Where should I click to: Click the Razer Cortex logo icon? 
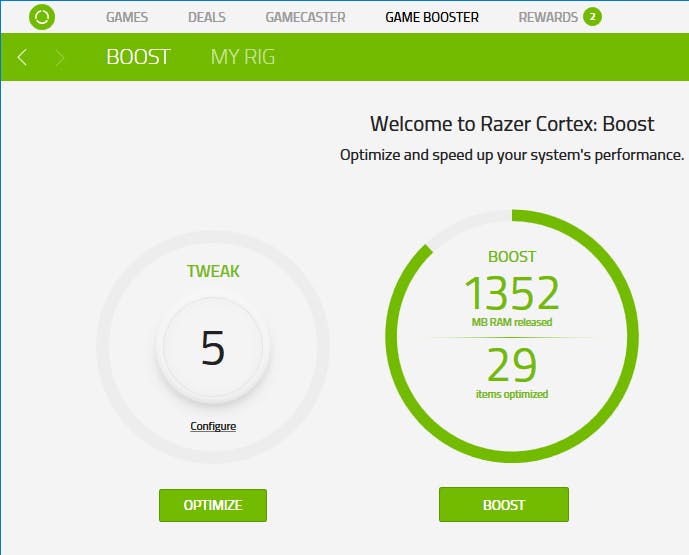[42, 17]
